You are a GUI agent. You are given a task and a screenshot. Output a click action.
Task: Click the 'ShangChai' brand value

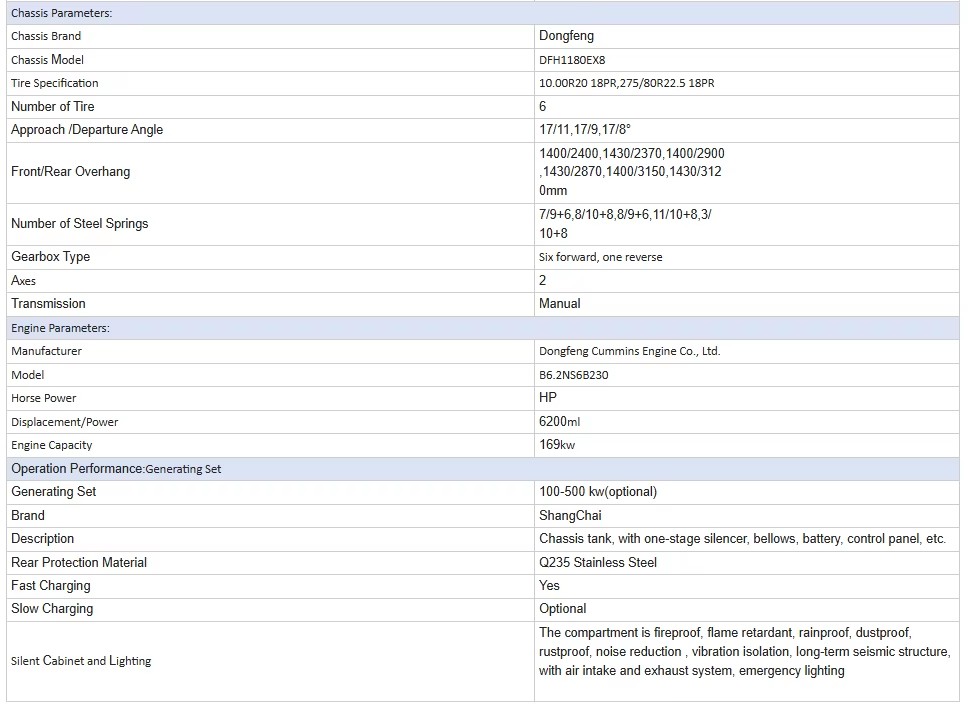pos(570,516)
